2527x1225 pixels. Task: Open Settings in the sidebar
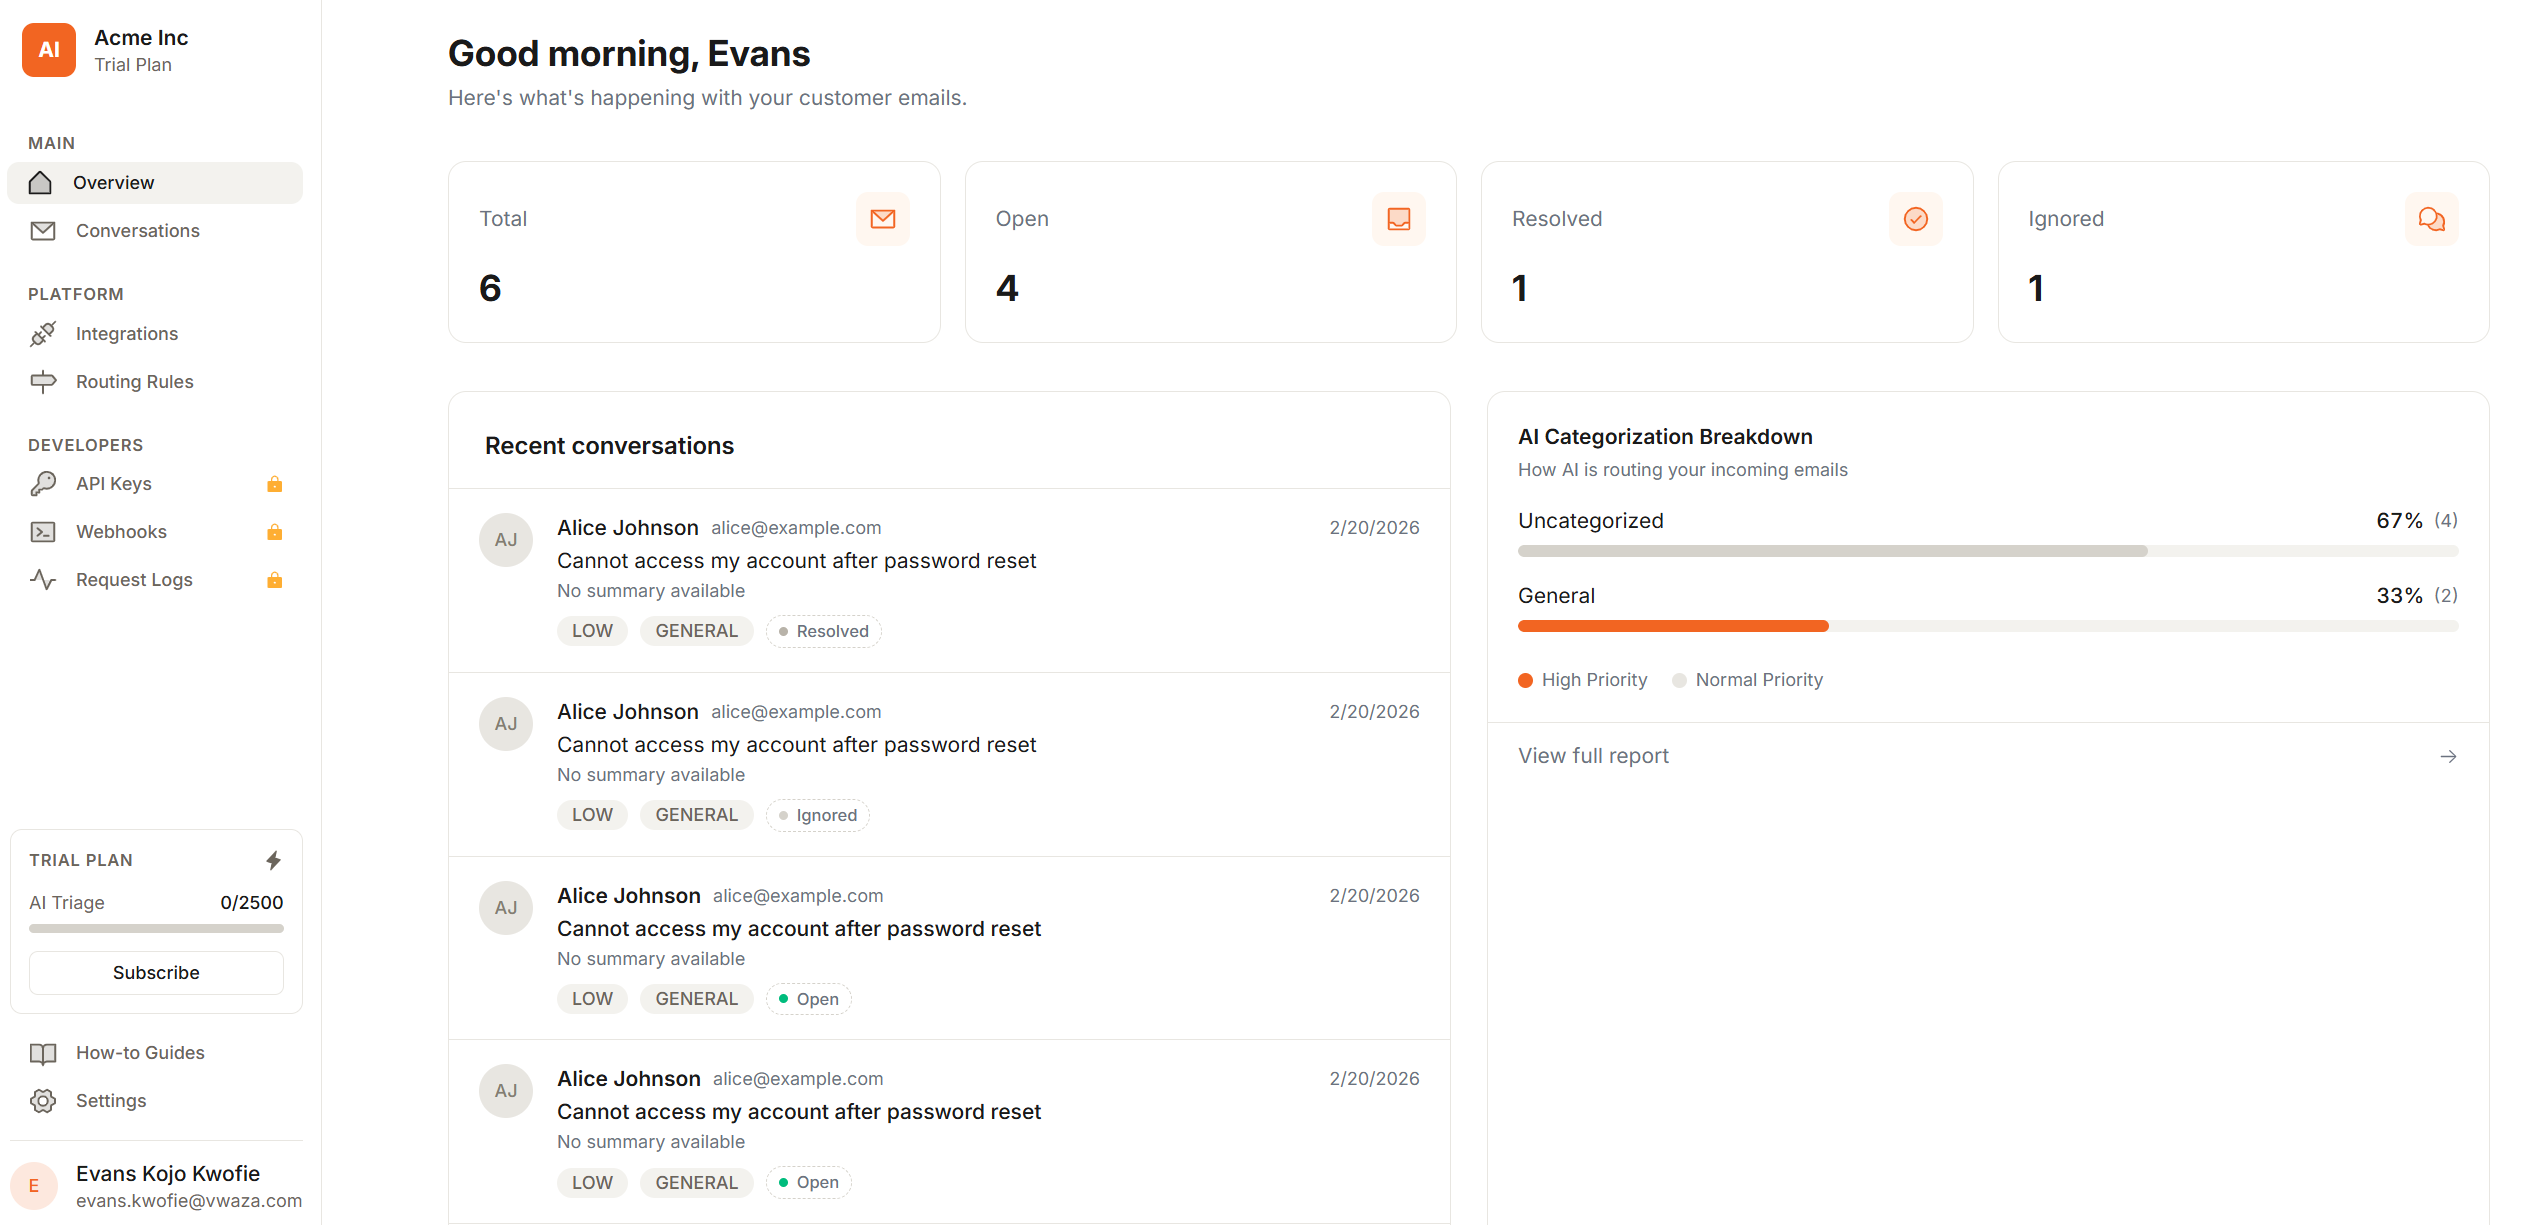[x=111, y=1101]
